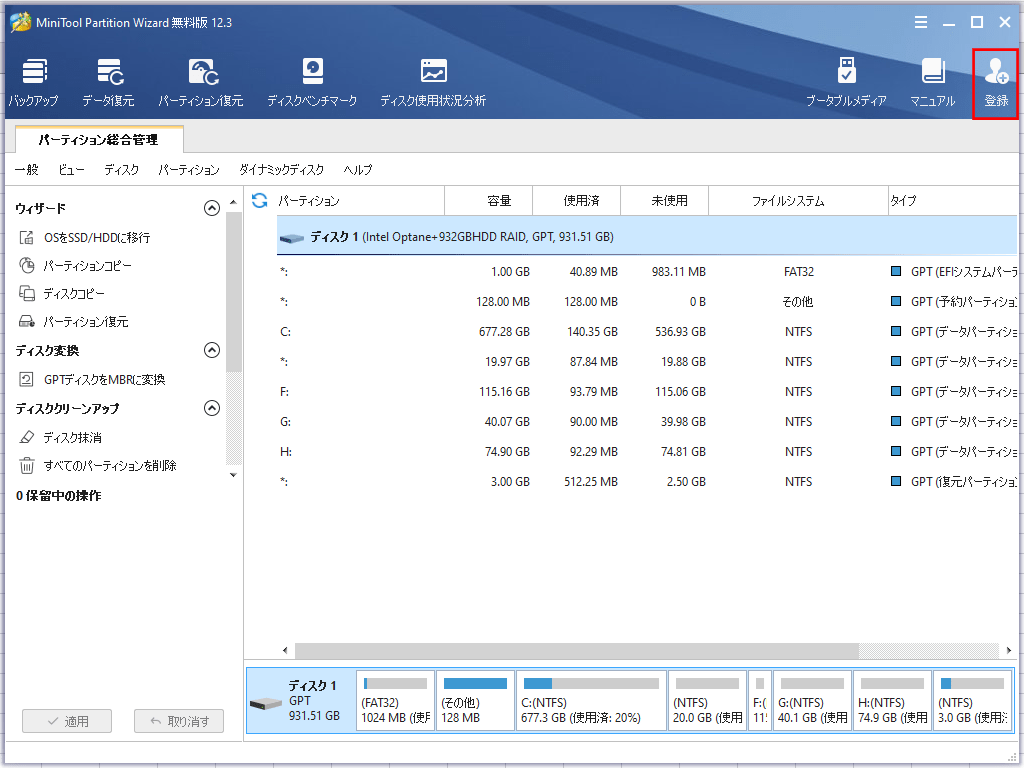Screen dimensions: 1024x768
Task: Start ディスクコピー wizard
Action: [x=62, y=294]
